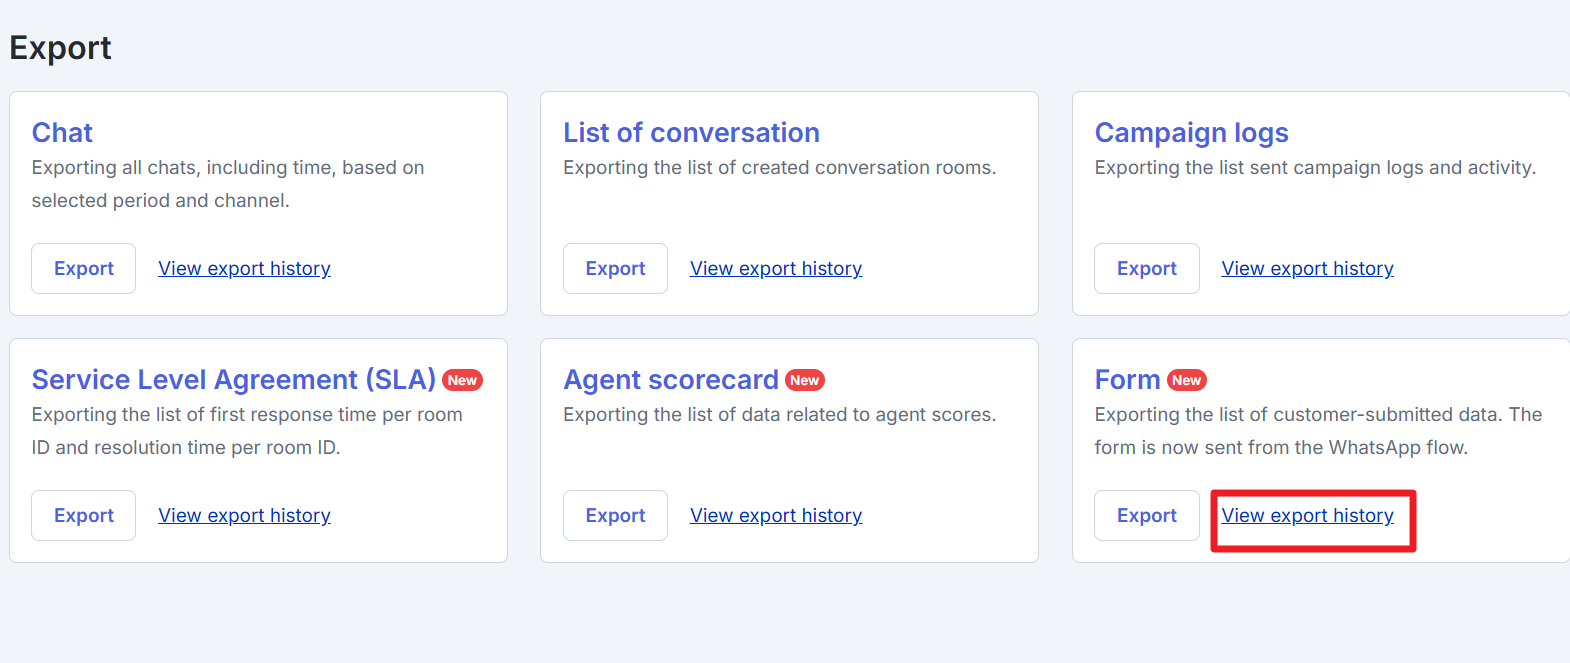
Task: Click the List of conversation heading
Action: [691, 132]
